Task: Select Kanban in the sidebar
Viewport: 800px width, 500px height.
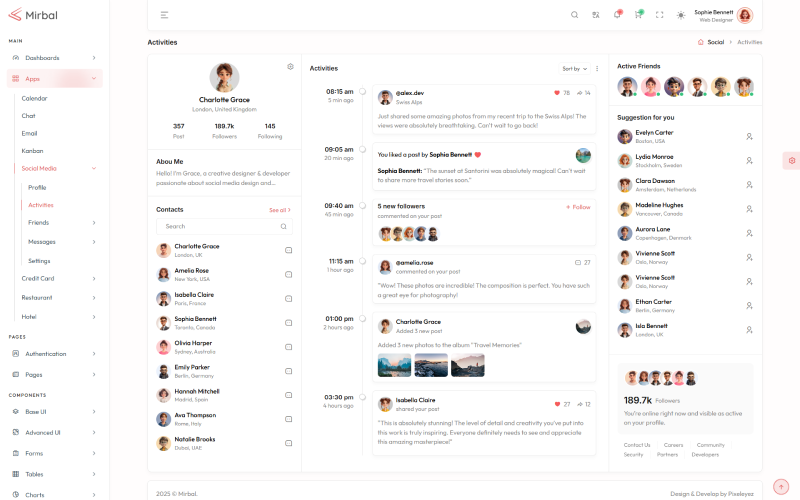Action: [33, 150]
